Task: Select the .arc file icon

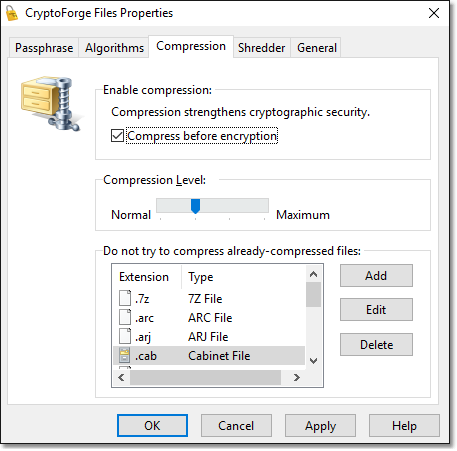Action: (125, 317)
